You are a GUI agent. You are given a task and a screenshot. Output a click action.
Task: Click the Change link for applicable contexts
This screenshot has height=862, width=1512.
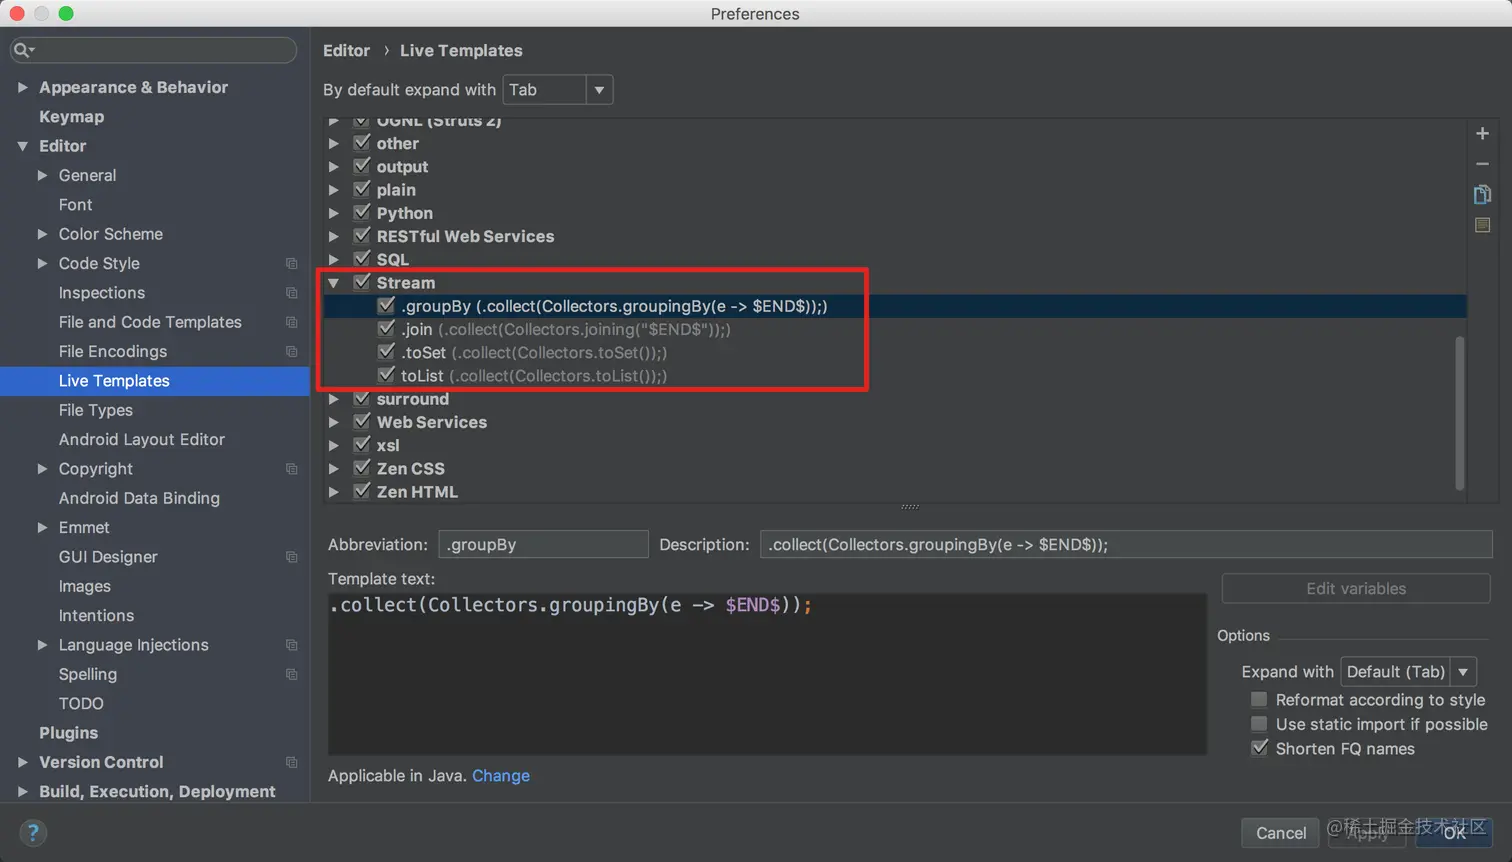[x=501, y=776]
